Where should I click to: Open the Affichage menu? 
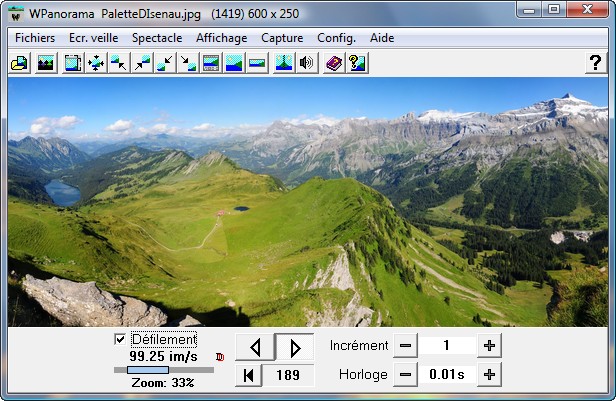(222, 38)
